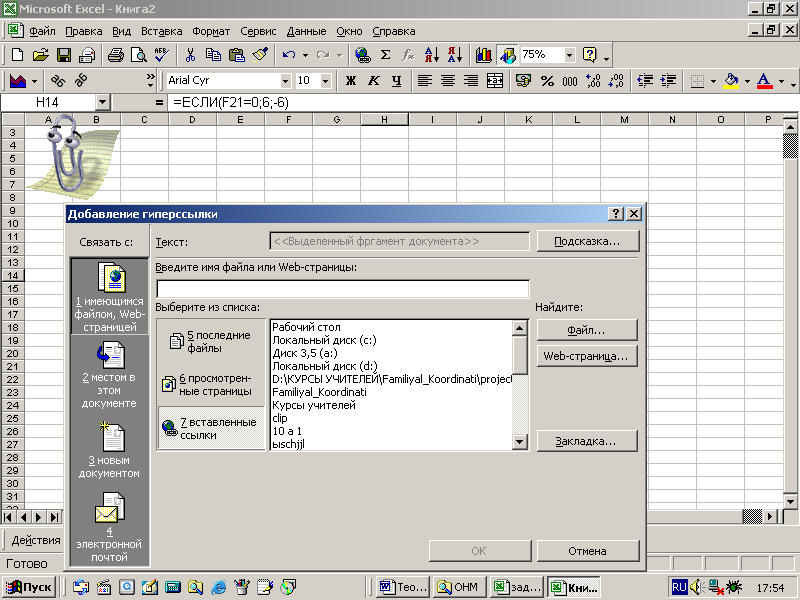Toggle the Drawing toolbar icon

click(507, 55)
